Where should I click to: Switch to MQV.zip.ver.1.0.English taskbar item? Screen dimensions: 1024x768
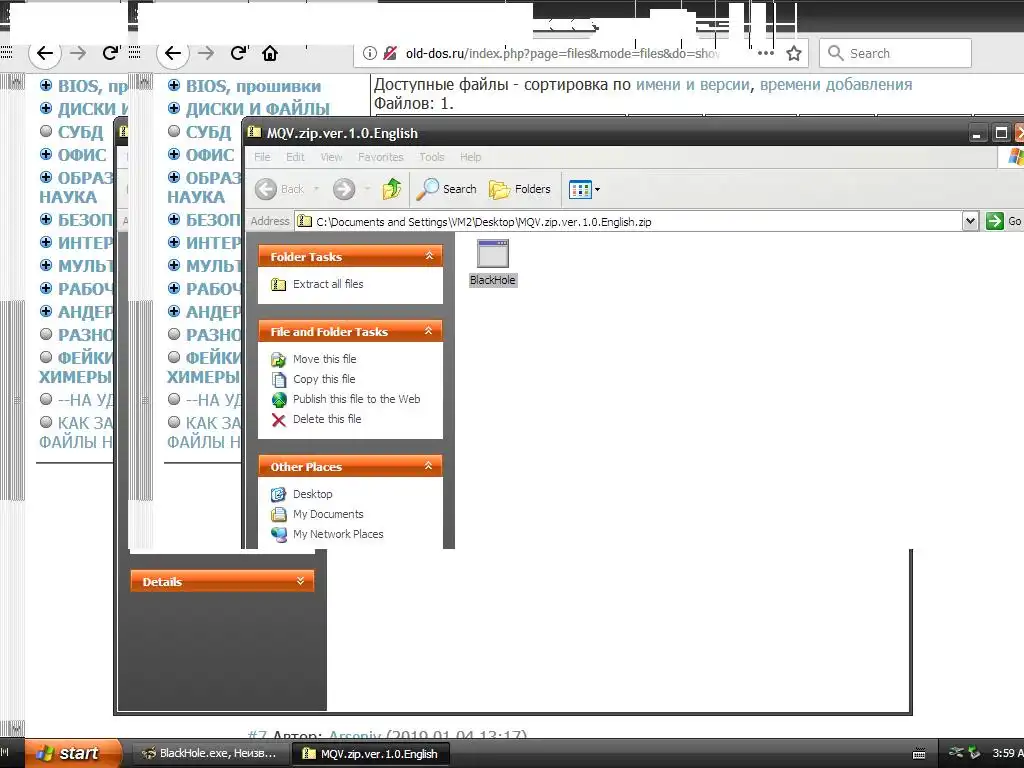(370, 754)
